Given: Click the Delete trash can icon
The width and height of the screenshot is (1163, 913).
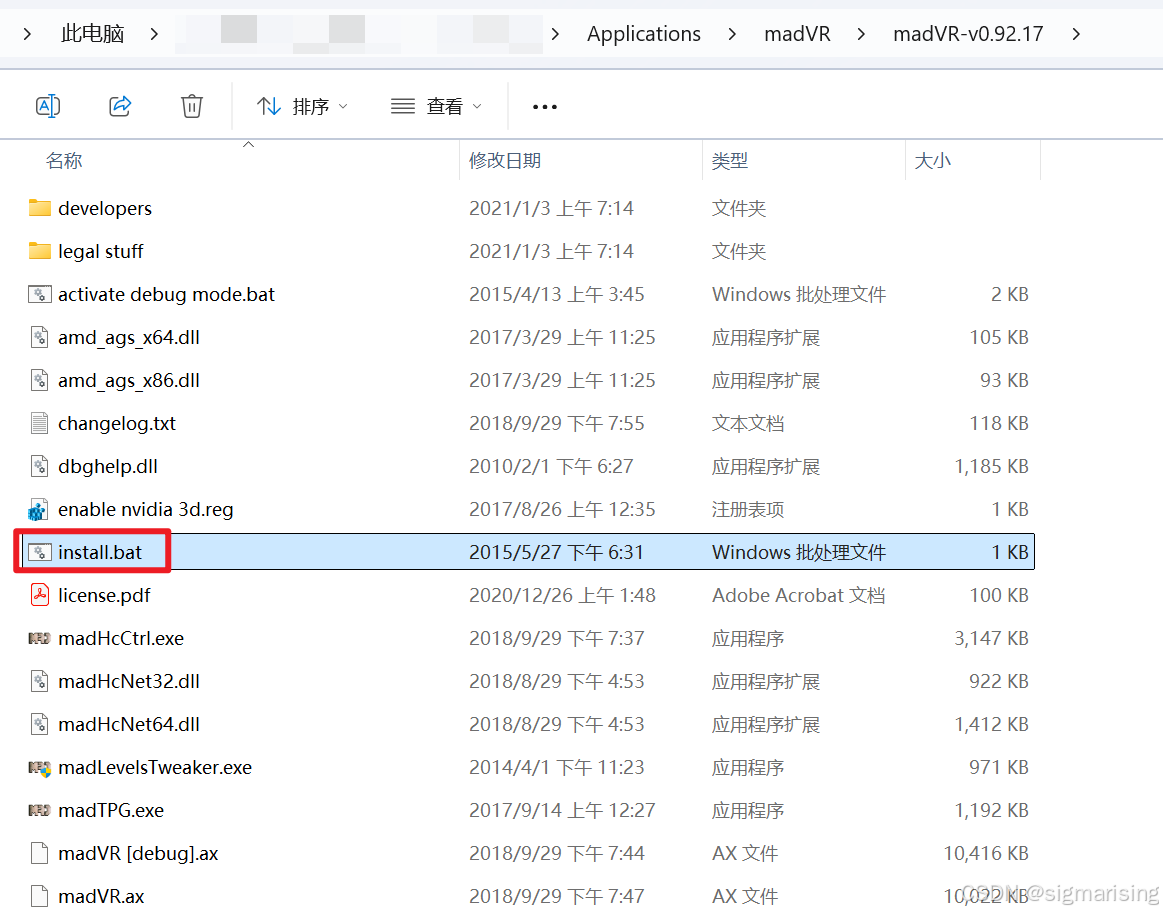Looking at the screenshot, I should click(x=191, y=106).
